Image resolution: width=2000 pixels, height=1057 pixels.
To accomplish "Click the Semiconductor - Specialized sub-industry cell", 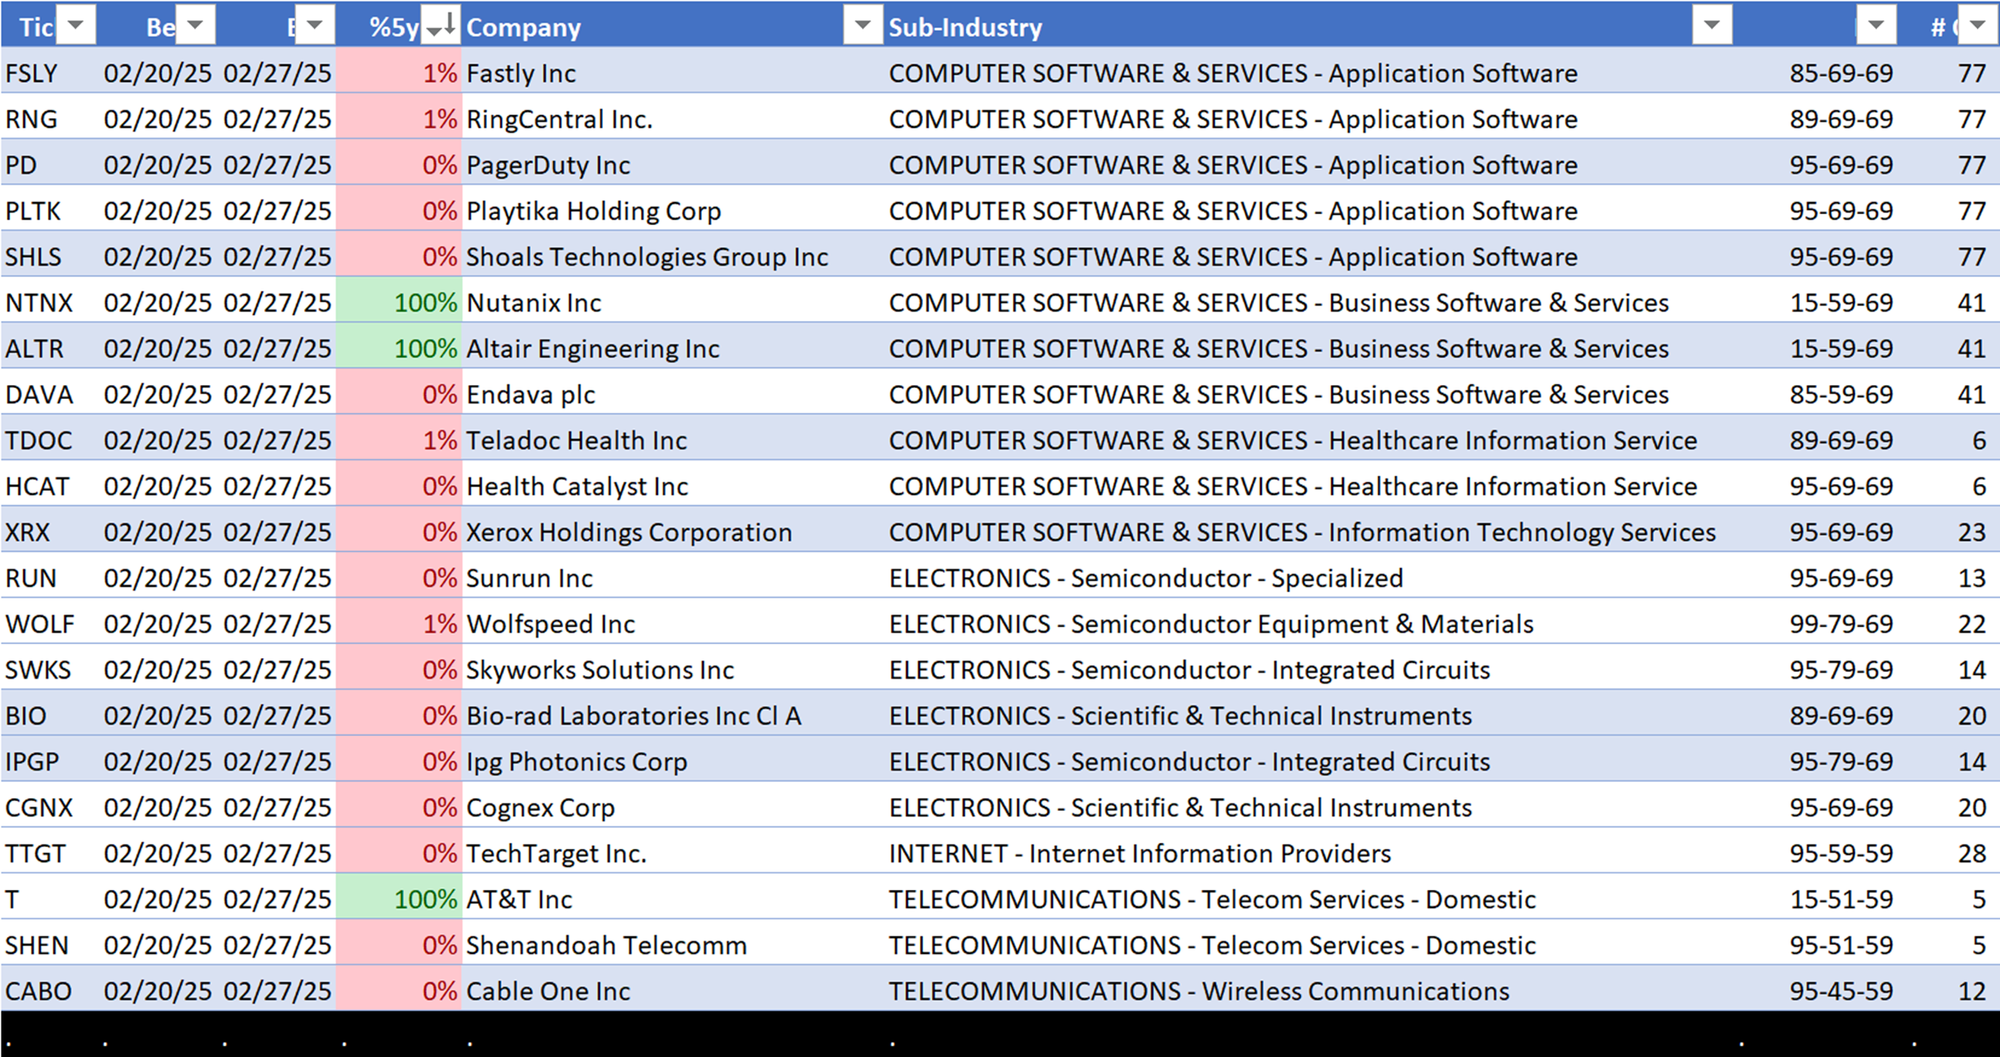I will [x=1309, y=578].
